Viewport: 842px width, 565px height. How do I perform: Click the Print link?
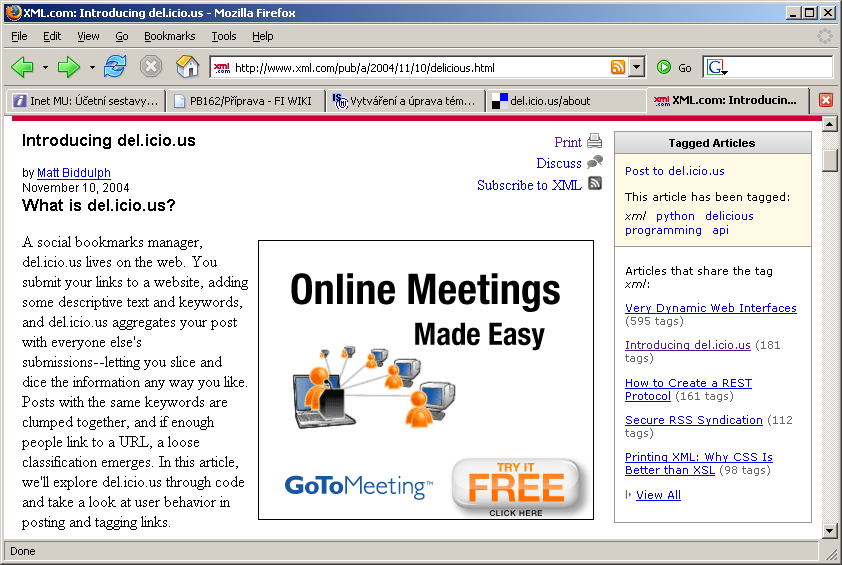pos(568,142)
